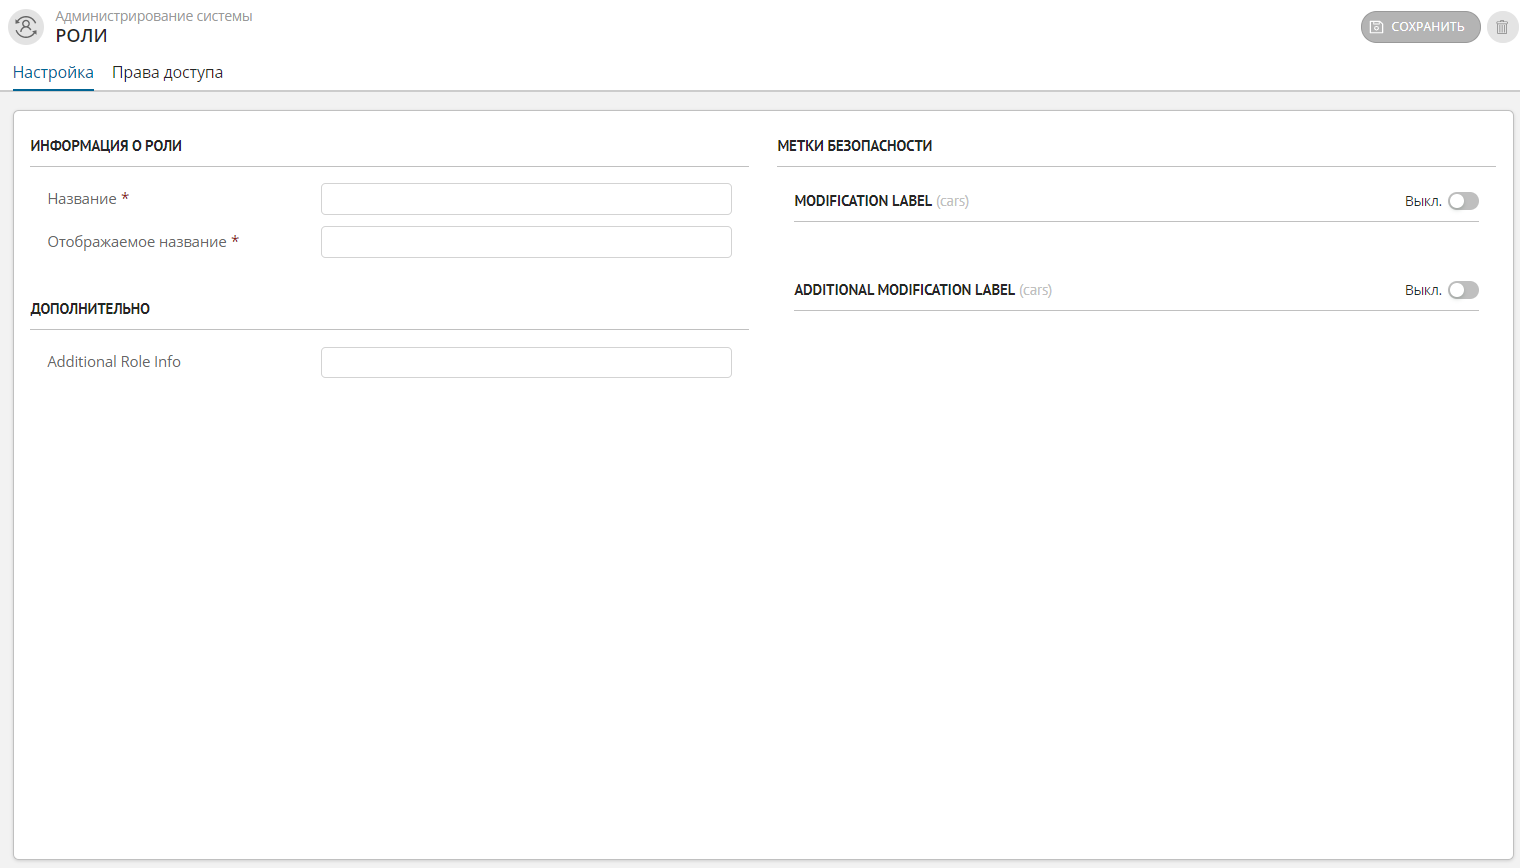Click the Дополнительно section header

pos(90,309)
